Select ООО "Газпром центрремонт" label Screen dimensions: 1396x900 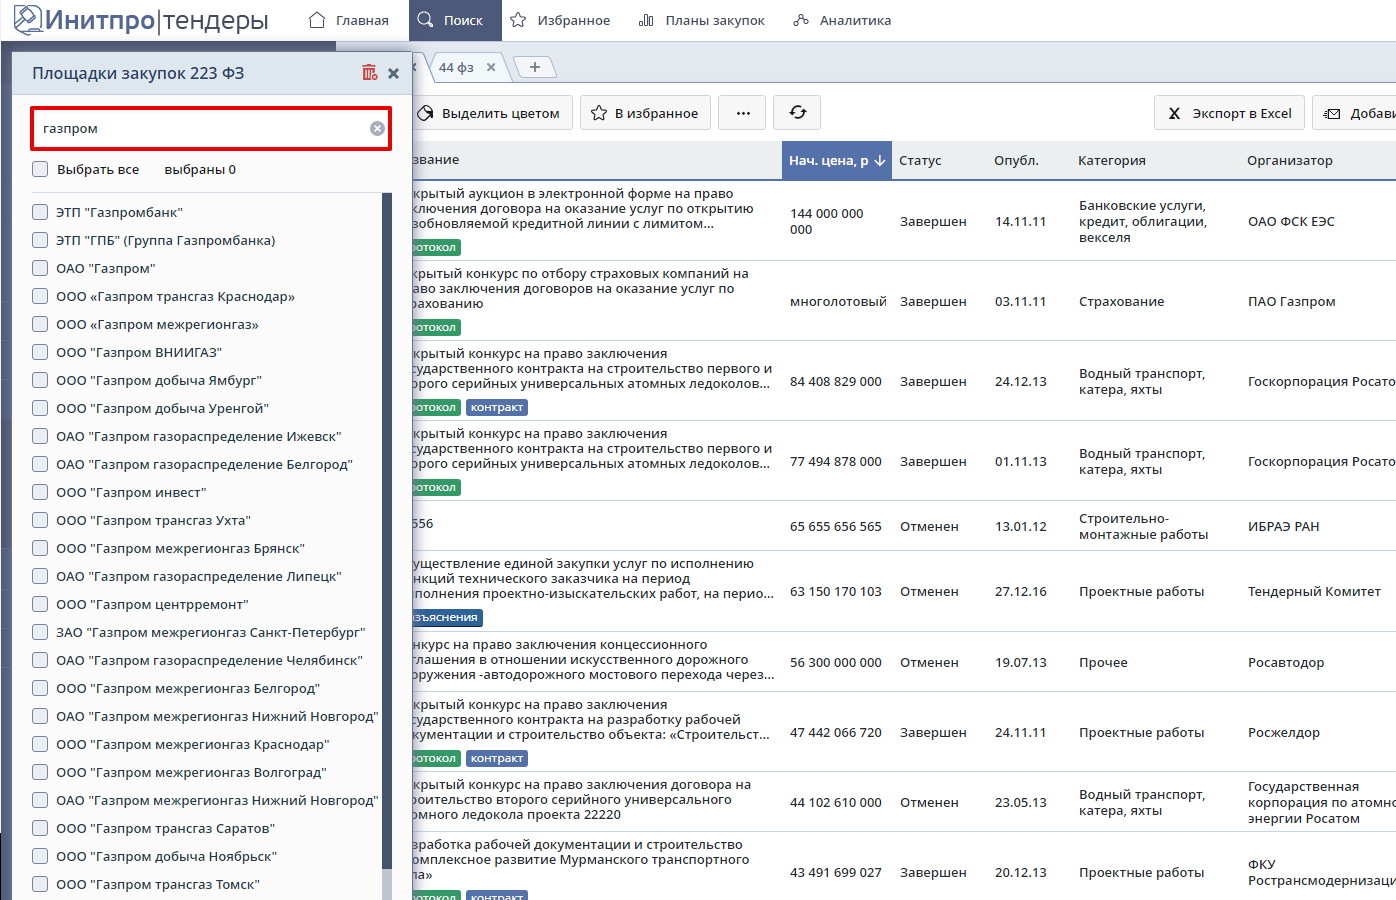click(x=152, y=604)
